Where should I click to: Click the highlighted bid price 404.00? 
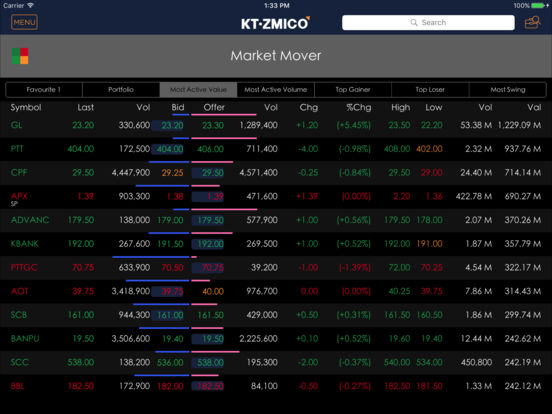(169, 149)
